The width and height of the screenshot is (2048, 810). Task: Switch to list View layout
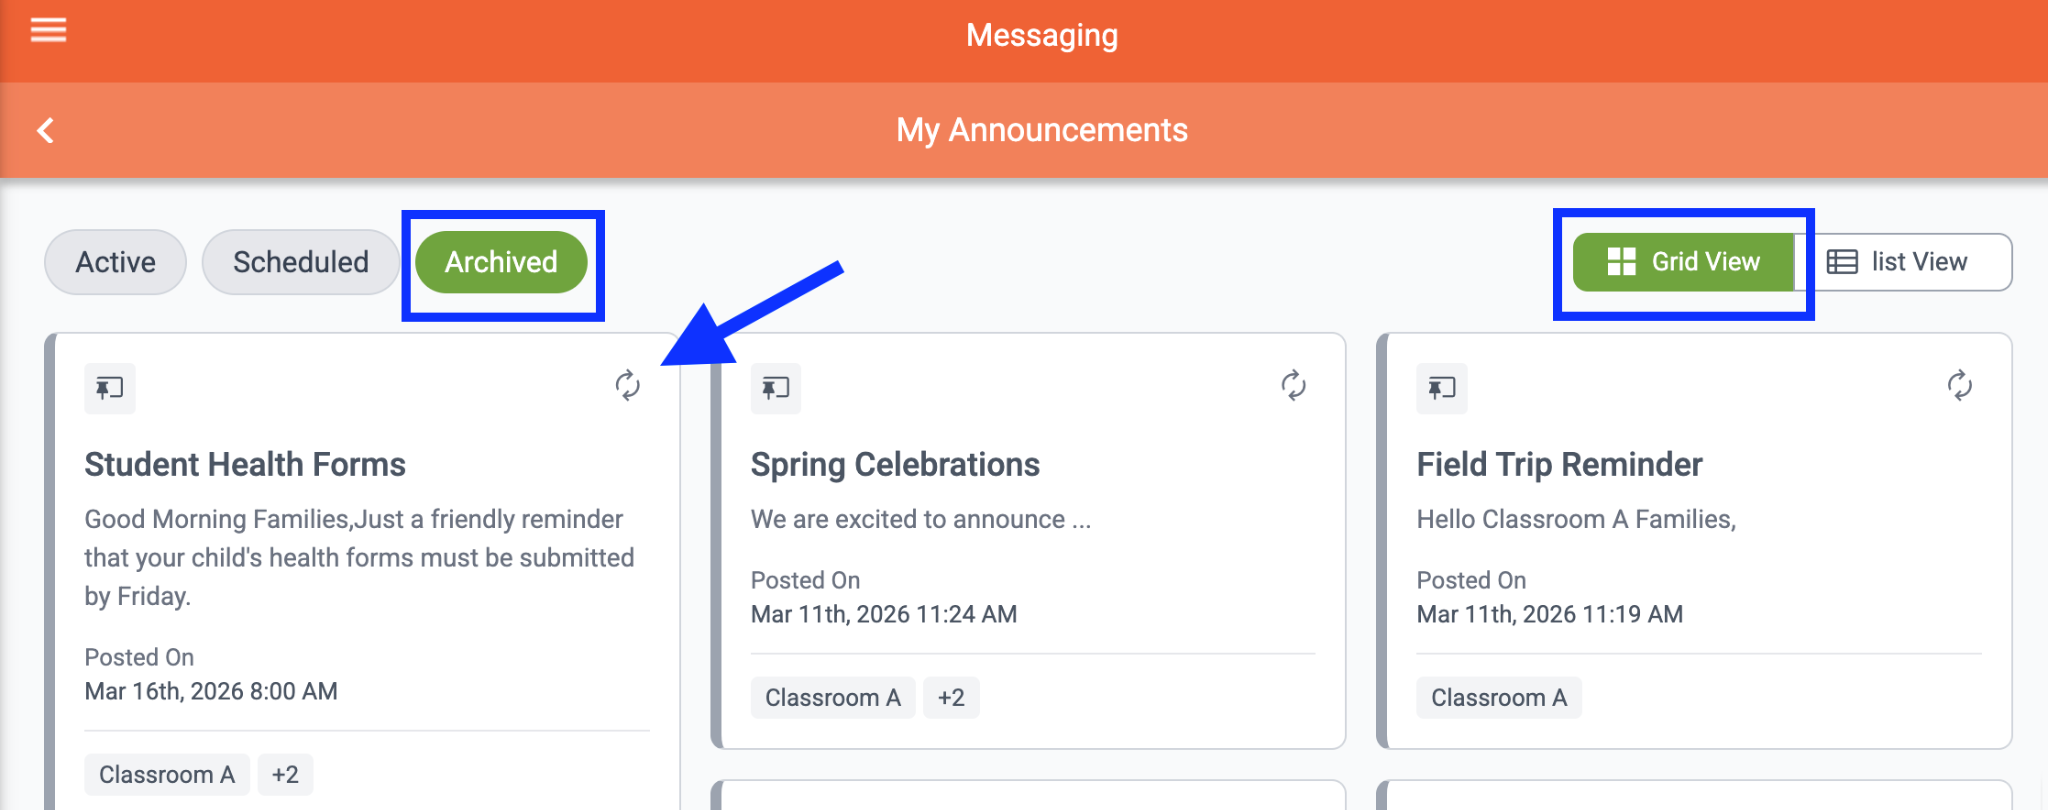1898,262
